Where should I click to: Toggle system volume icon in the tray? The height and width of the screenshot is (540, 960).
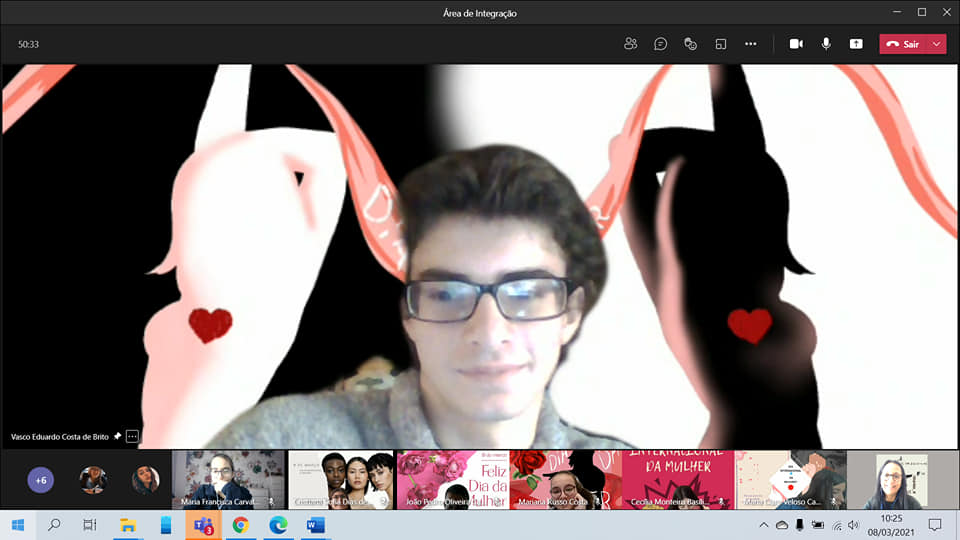click(x=853, y=525)
